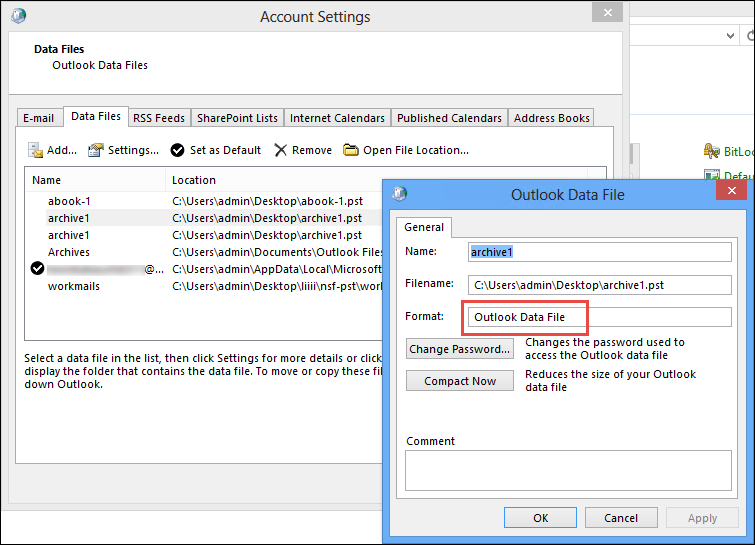Click dropdown chevron in background window

730,36
